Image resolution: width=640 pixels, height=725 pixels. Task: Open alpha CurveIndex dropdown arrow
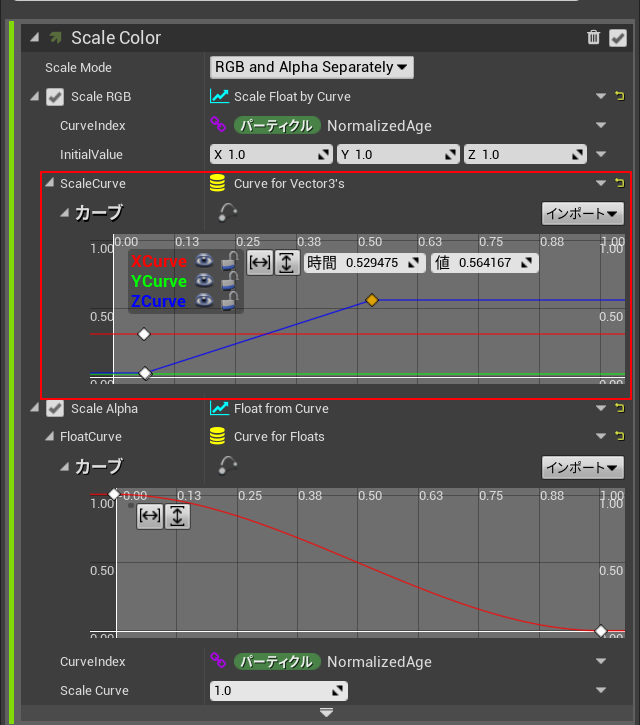[x=601, y=661]
